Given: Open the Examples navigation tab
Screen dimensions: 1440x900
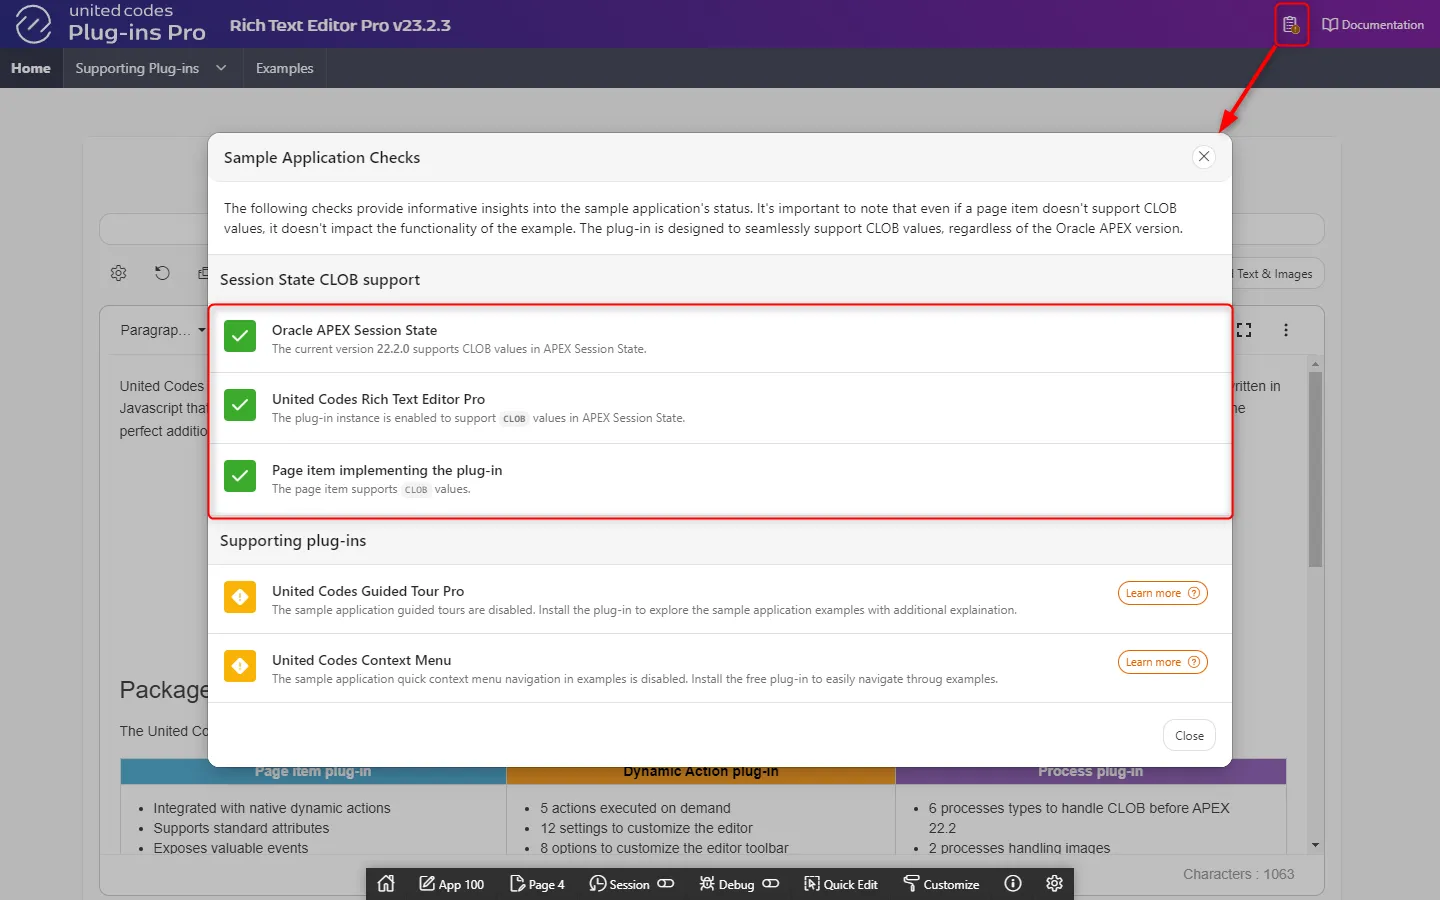Looking at the screenshot, I should pos(284,68).
